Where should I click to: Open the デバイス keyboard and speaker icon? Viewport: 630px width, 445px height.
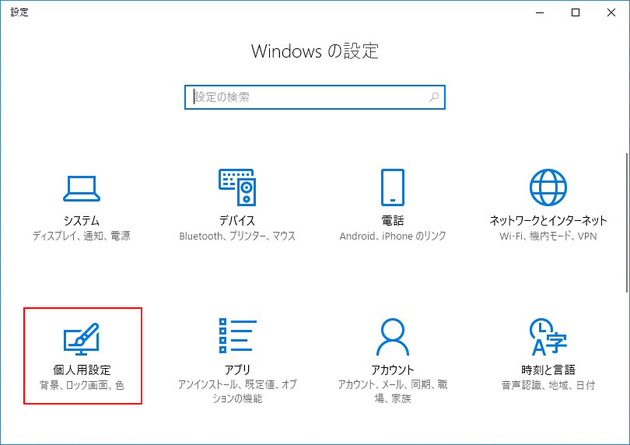[x=237, y=187]
